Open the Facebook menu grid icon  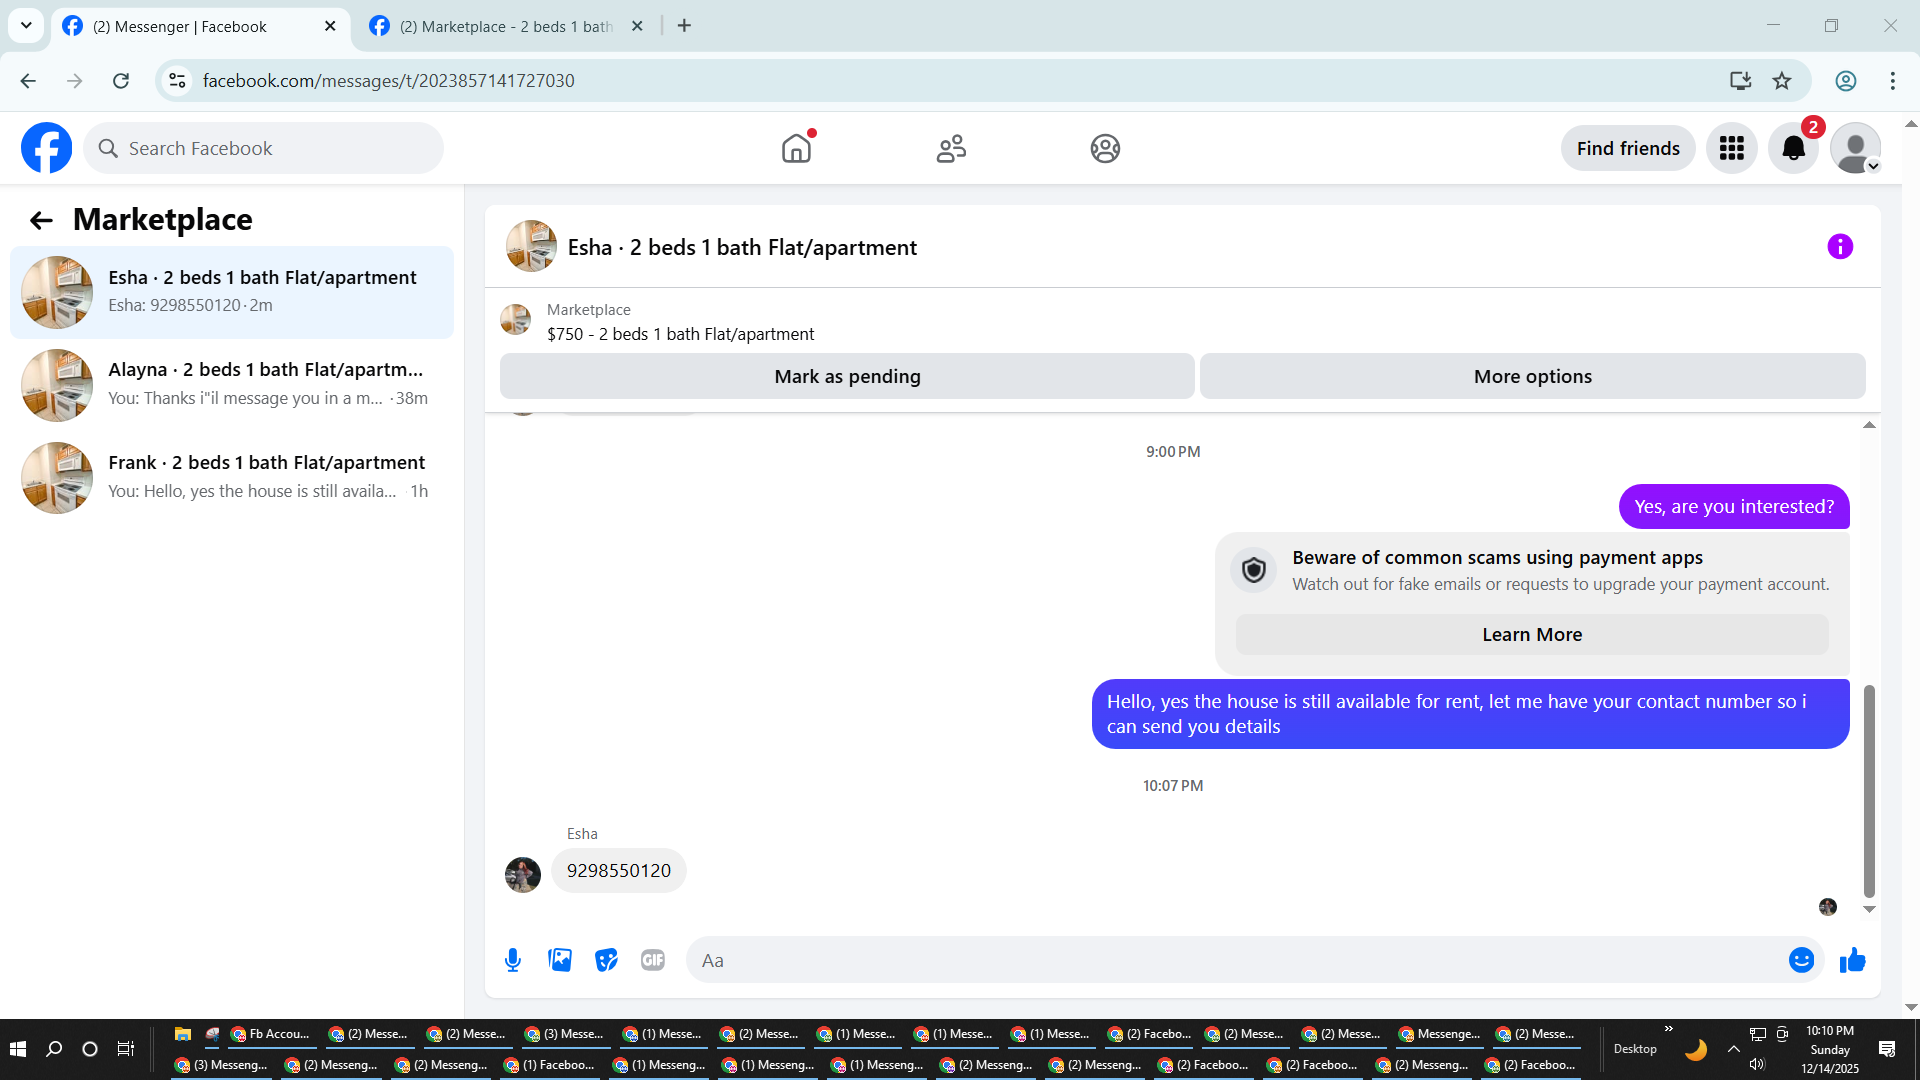click(1731, 149)
